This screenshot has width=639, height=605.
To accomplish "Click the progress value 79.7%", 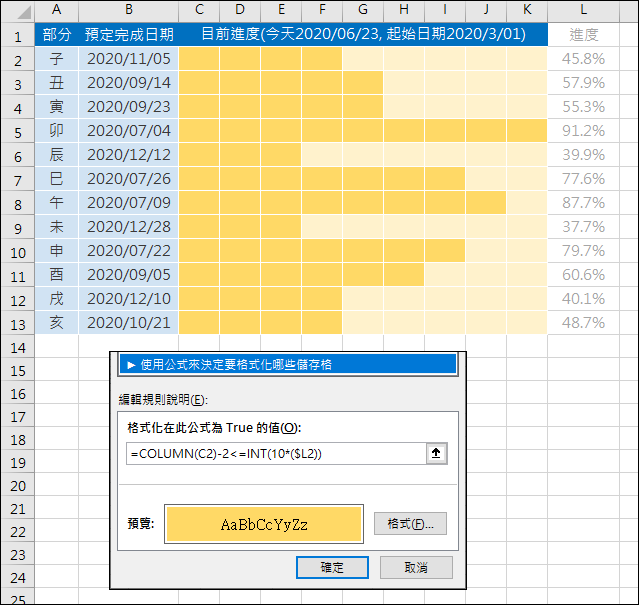I will click(584, 251).
